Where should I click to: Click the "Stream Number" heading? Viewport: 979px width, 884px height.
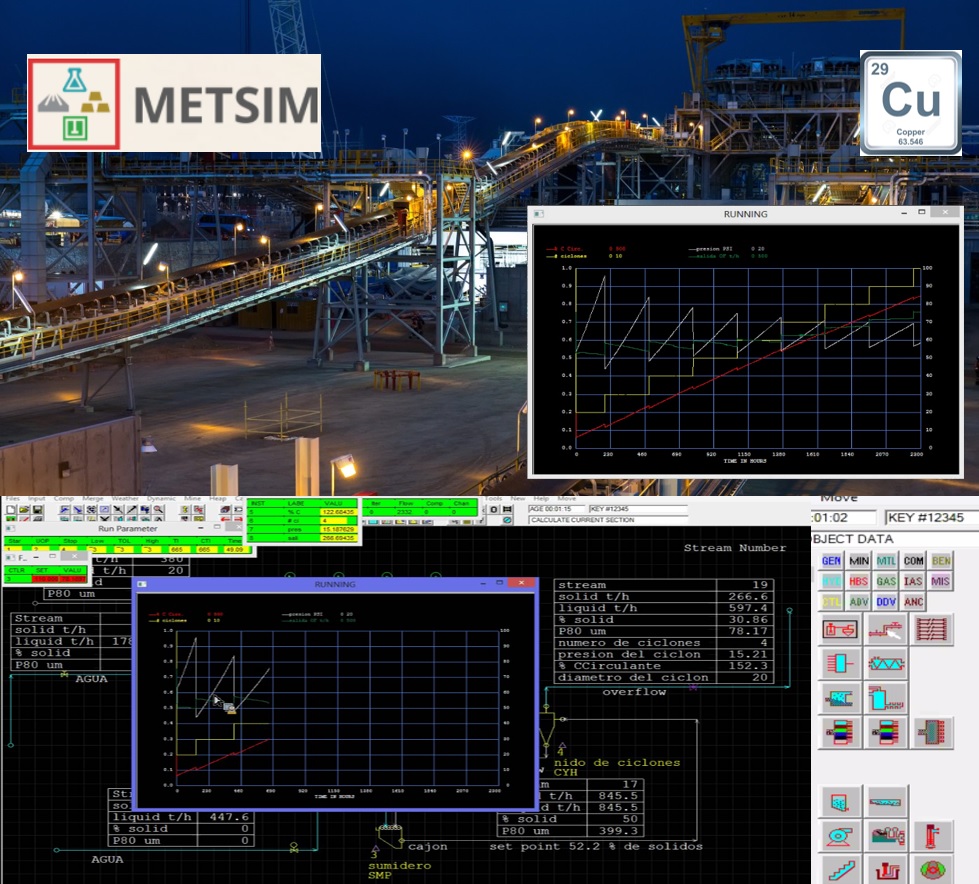[735, 548]
